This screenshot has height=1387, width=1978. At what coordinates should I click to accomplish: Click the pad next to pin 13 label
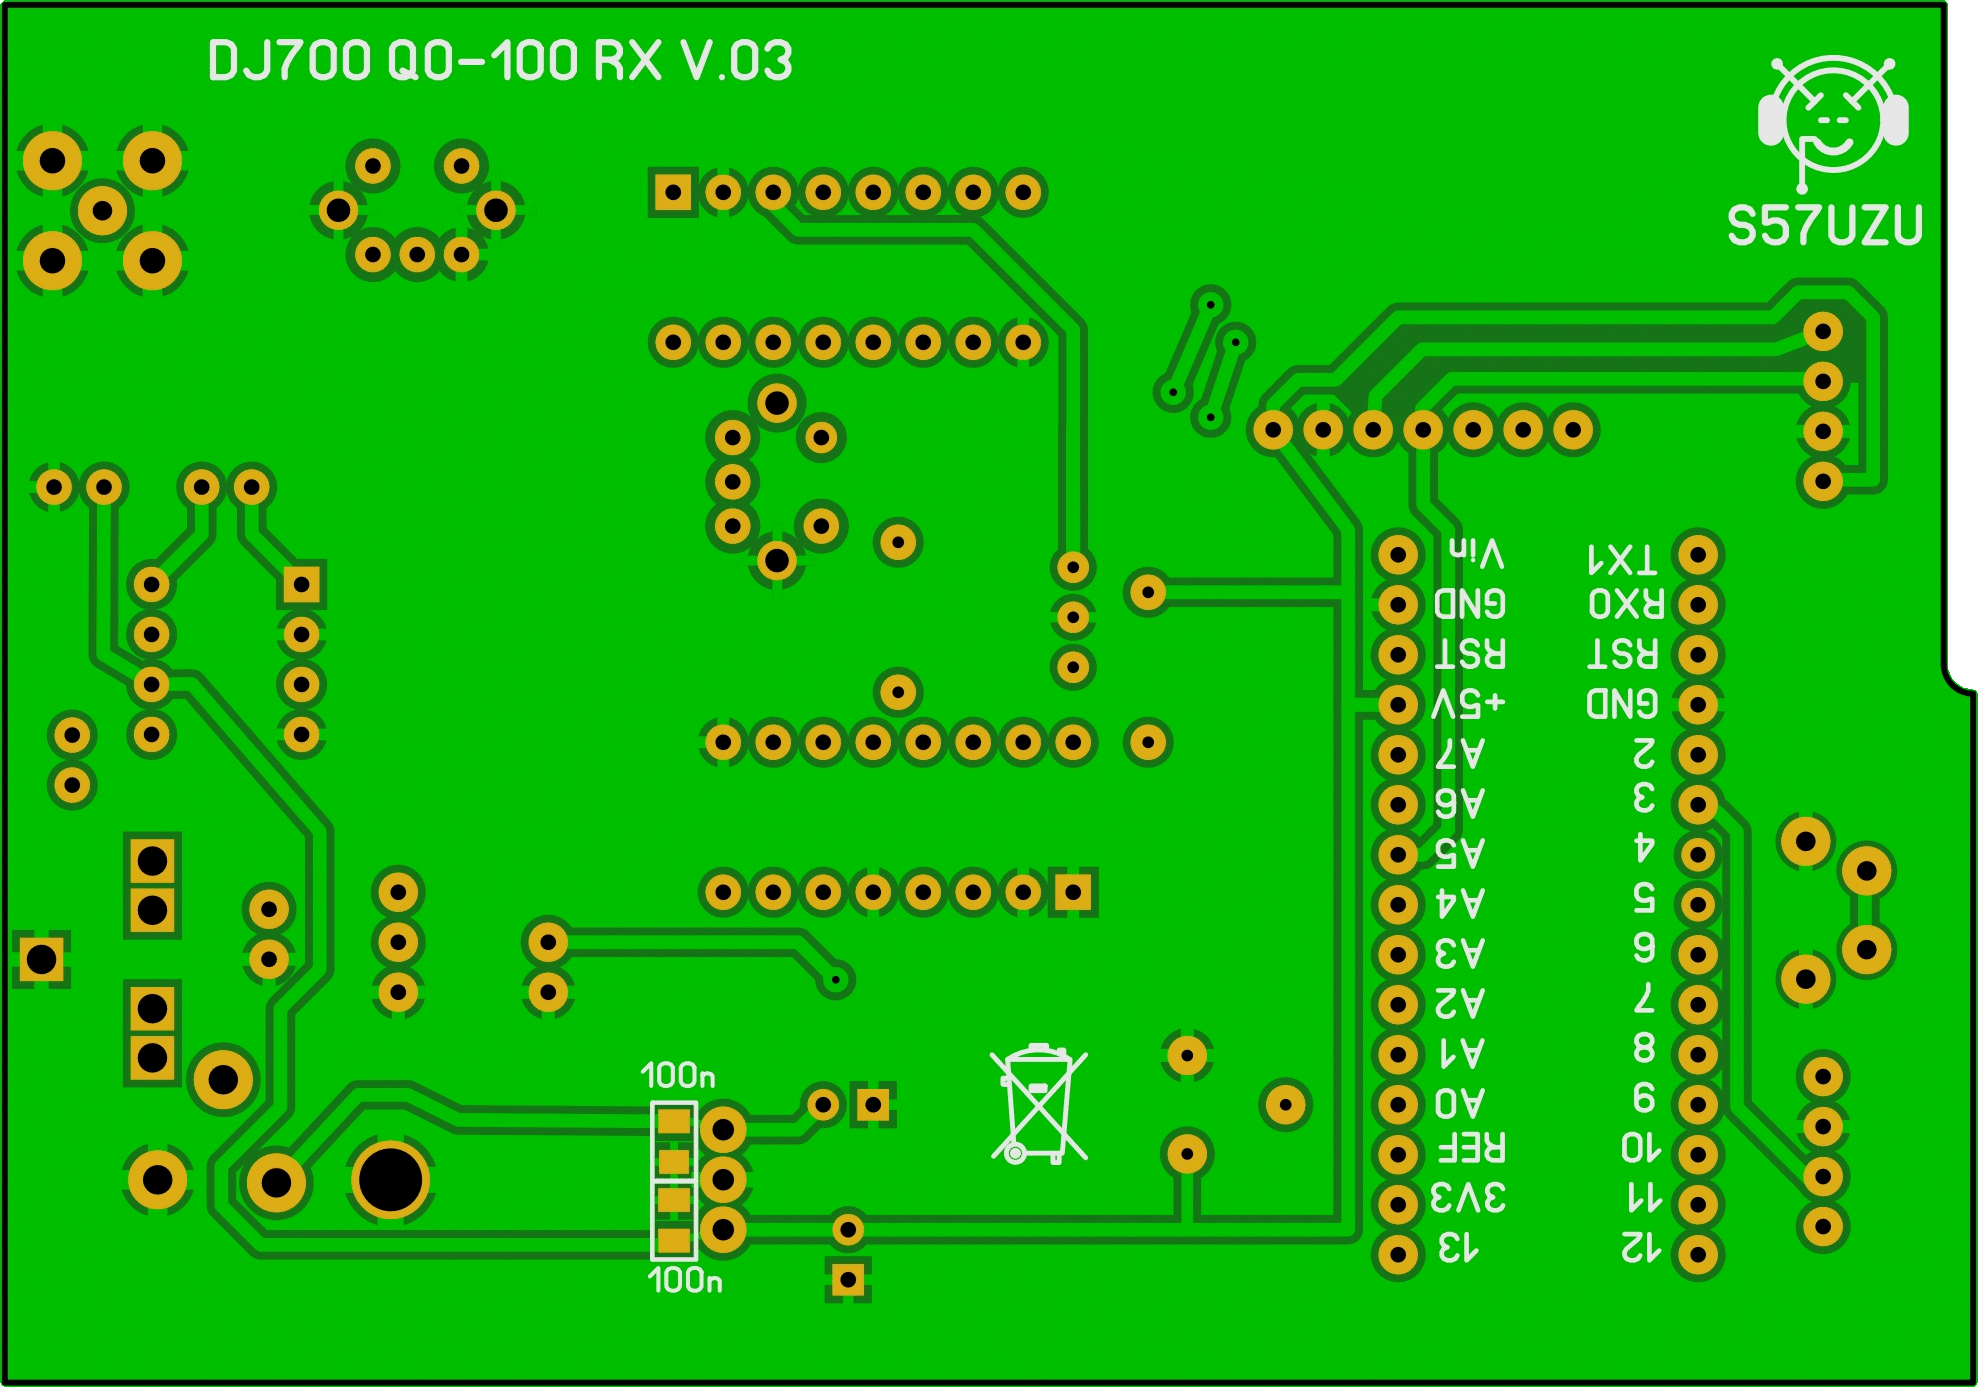pyautogui.click(x=1397, y=1255)
